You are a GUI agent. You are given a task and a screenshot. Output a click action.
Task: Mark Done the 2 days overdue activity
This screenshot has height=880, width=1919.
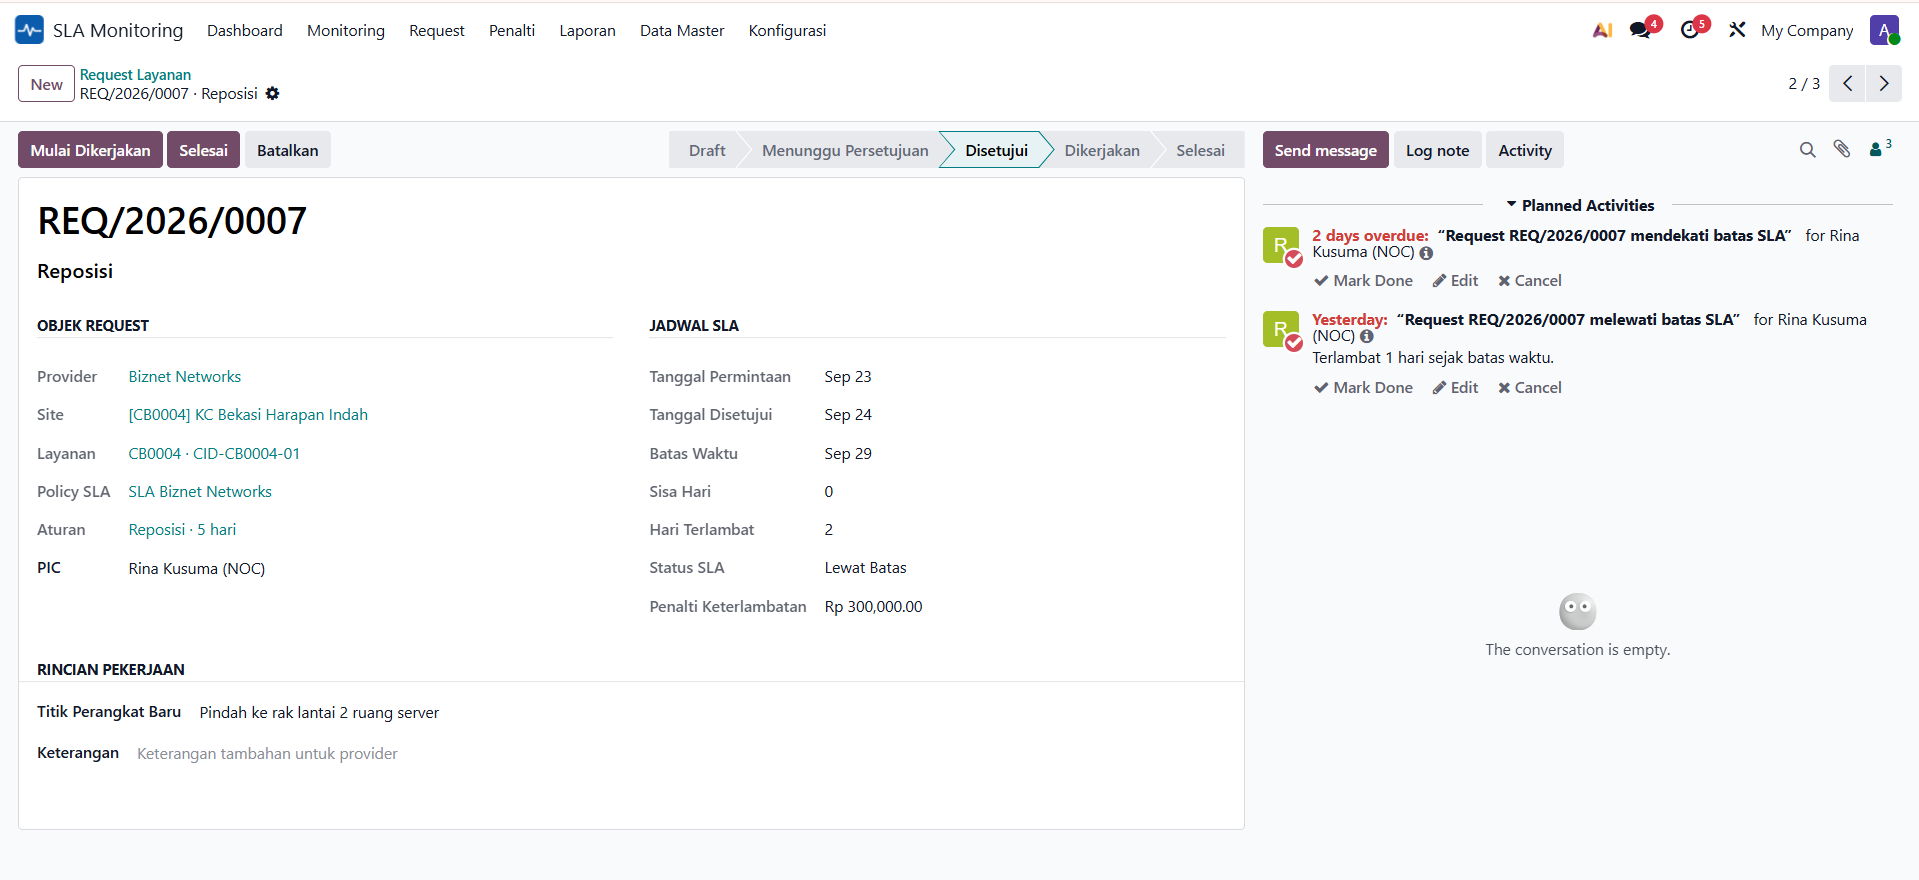[1363, 281]
